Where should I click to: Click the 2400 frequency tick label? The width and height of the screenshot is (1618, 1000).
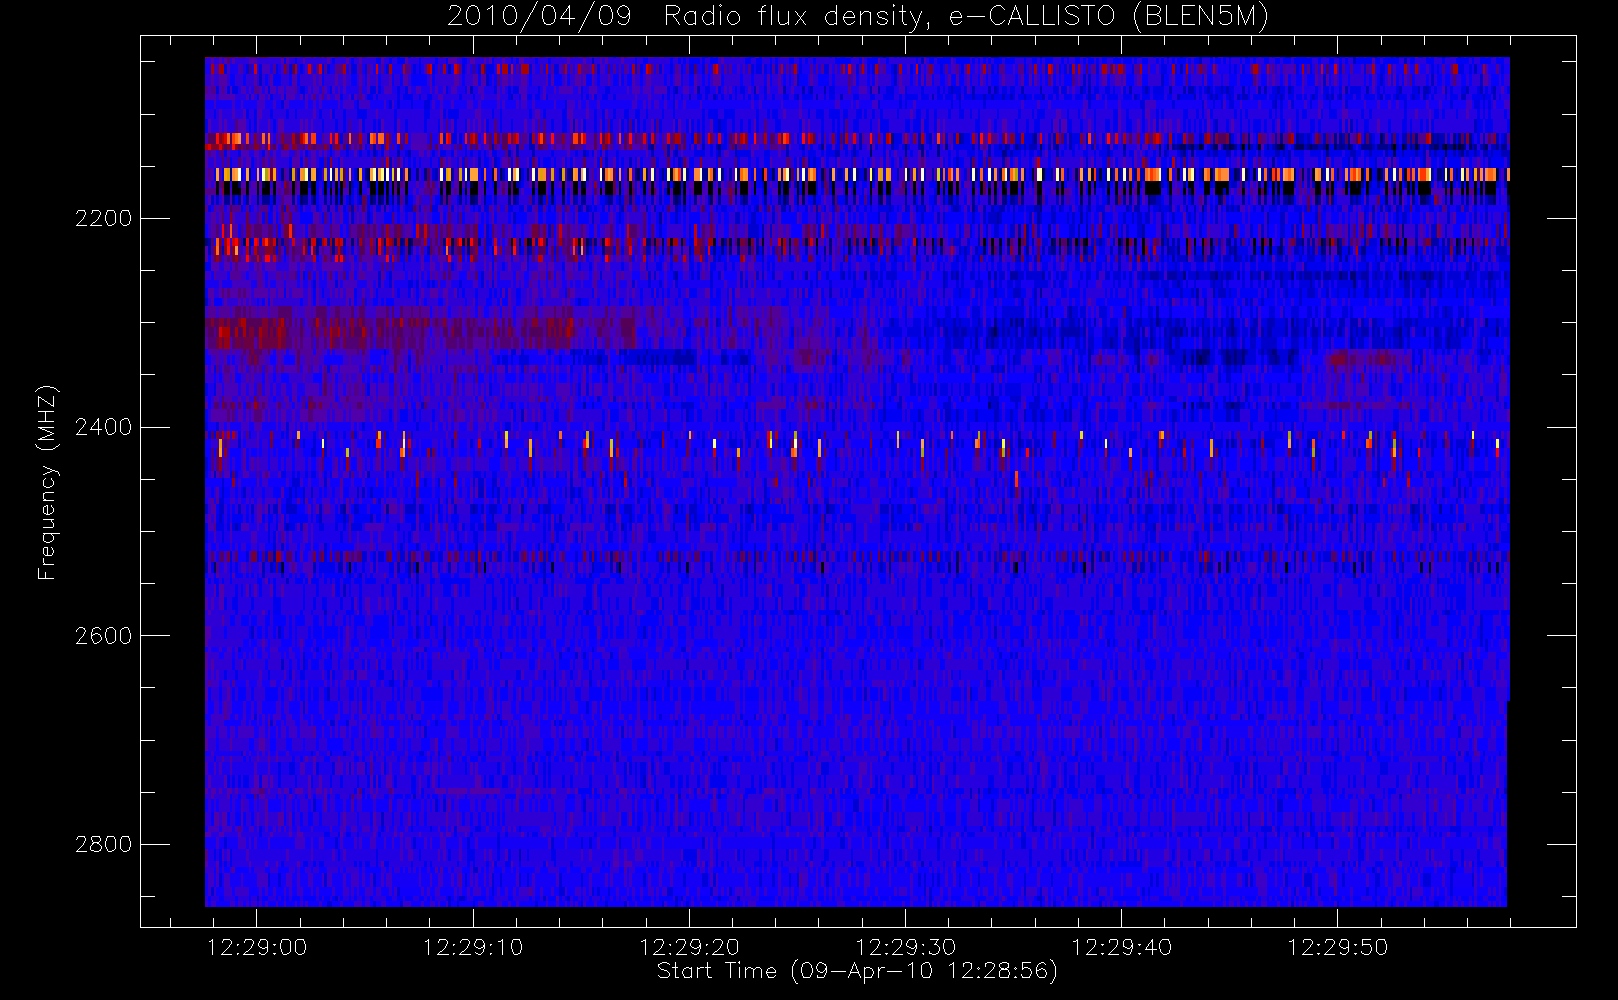pyautogui.click(x=103, y=428)
